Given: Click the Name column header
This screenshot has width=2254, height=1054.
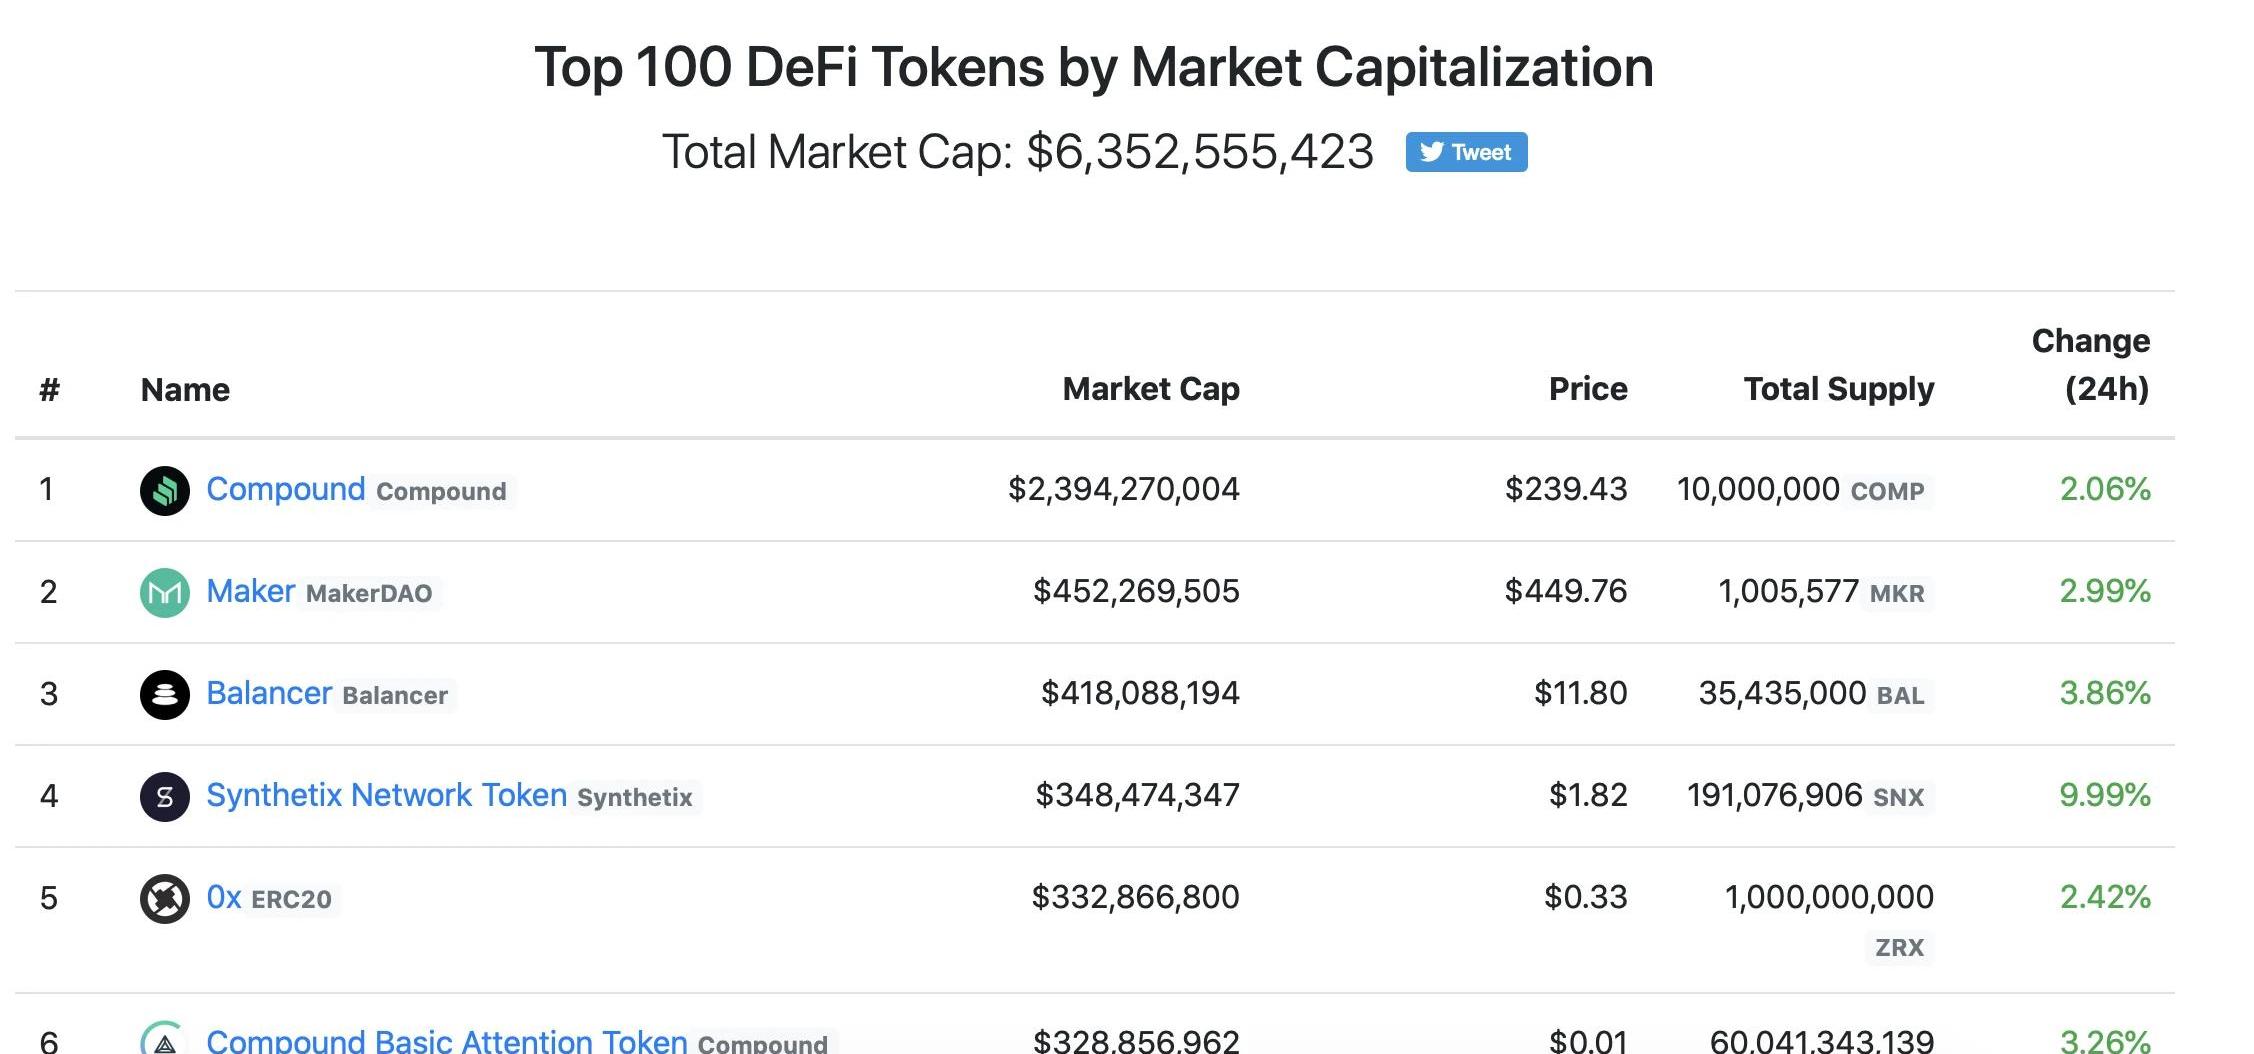Looking at the screenshot, I should pyautogui.click(x=185, y=390).
